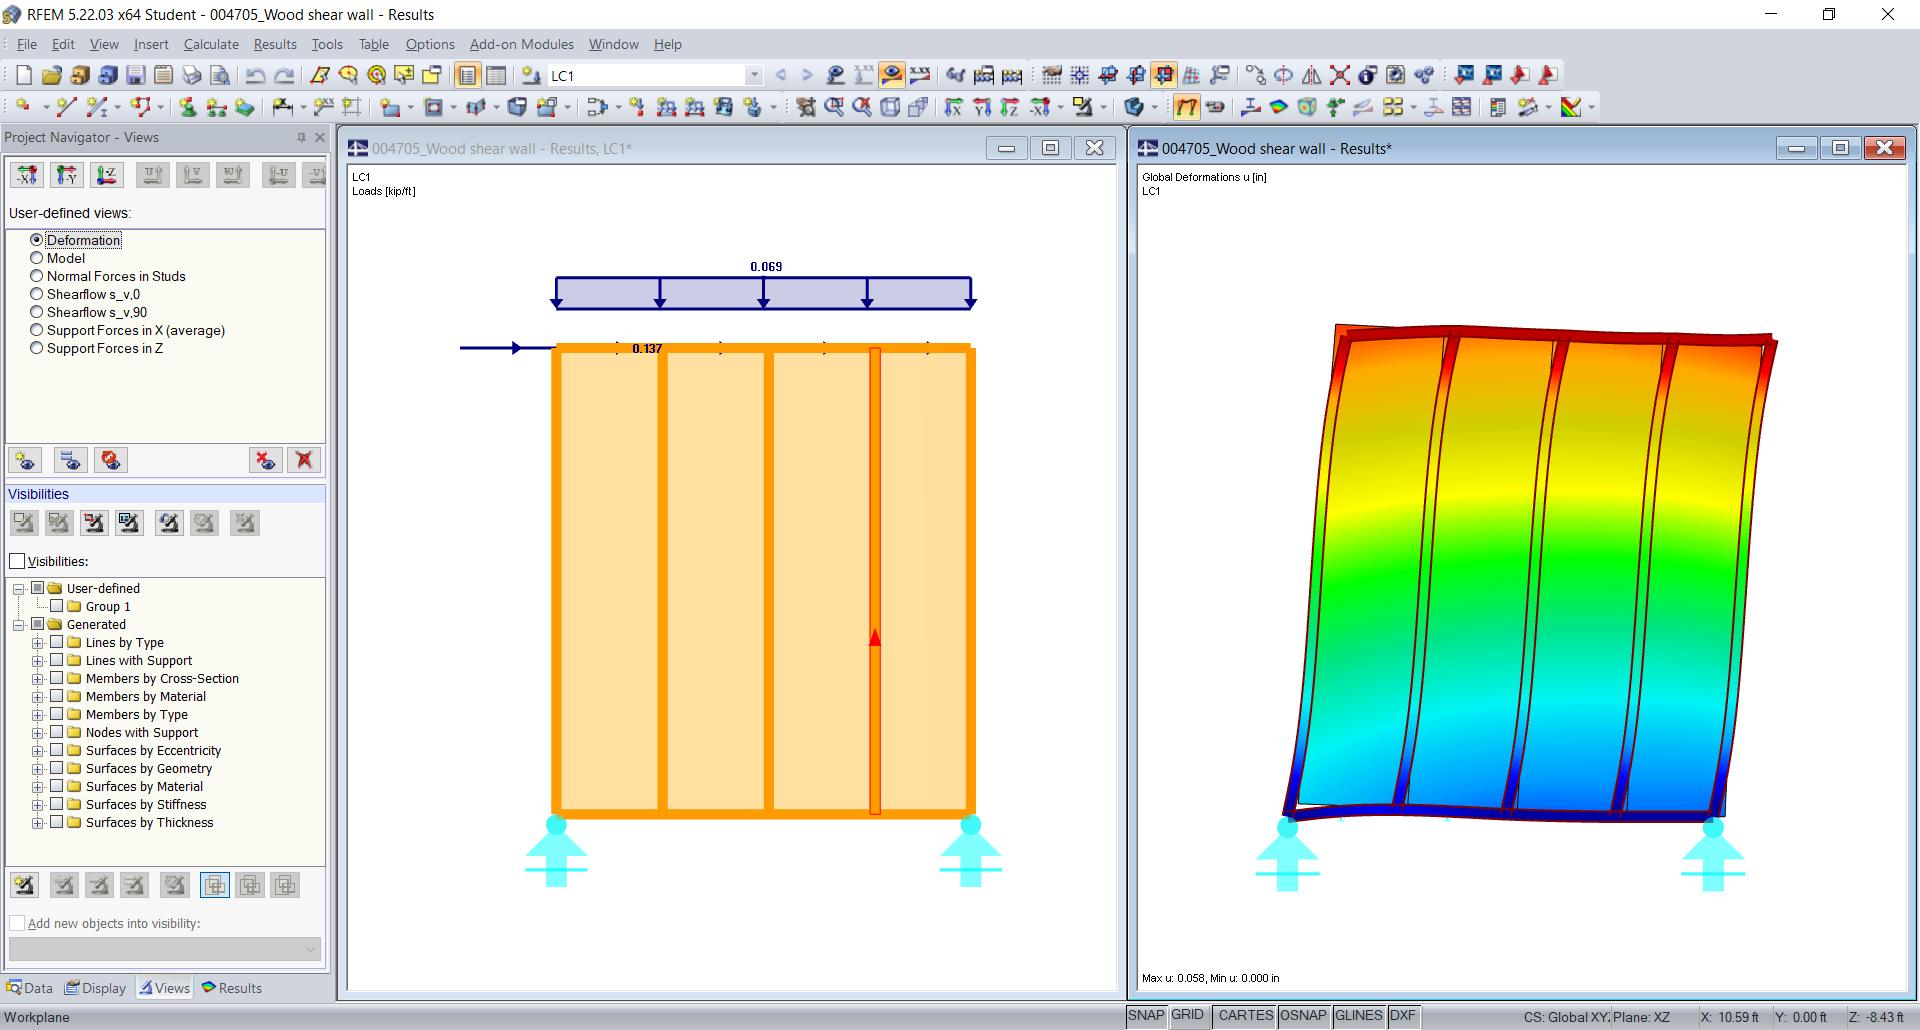Toggle SNAP in status bar
The image size is (1920, 1030).
point(1146,1016)
